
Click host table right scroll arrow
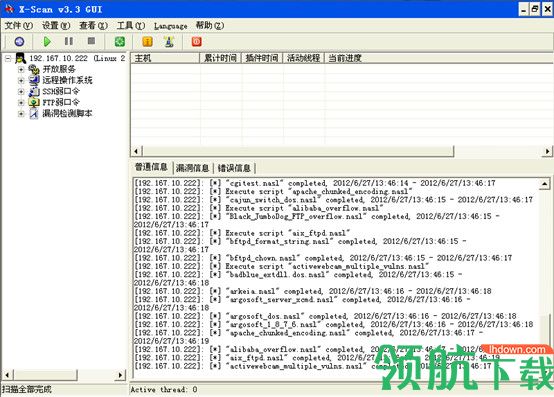pyautogui.click(x=547, y=152)
